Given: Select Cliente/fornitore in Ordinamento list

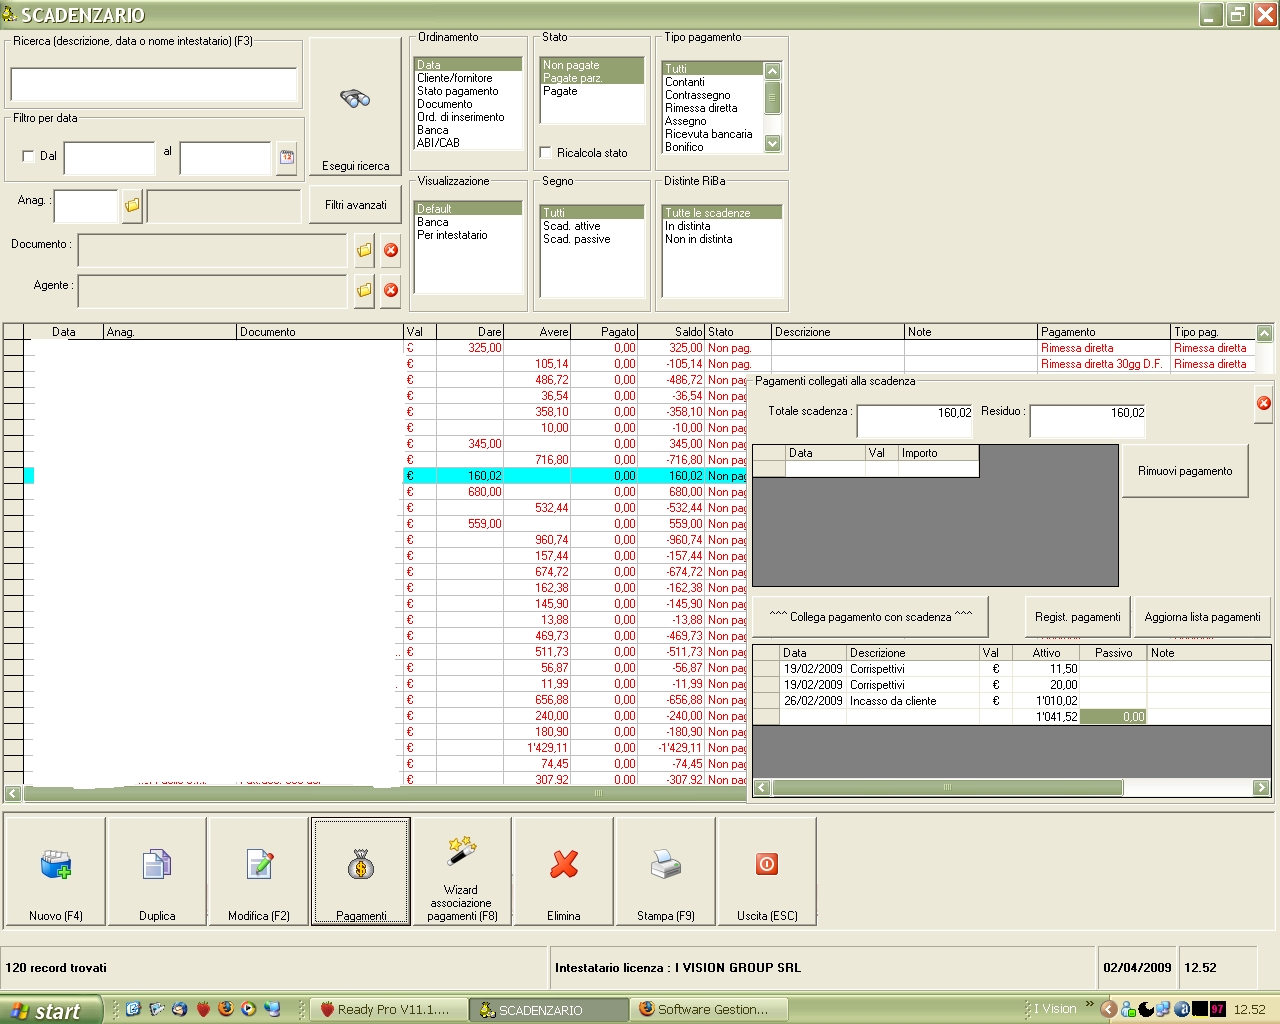Looking at the screenshot, I should (x=455, y=78).
